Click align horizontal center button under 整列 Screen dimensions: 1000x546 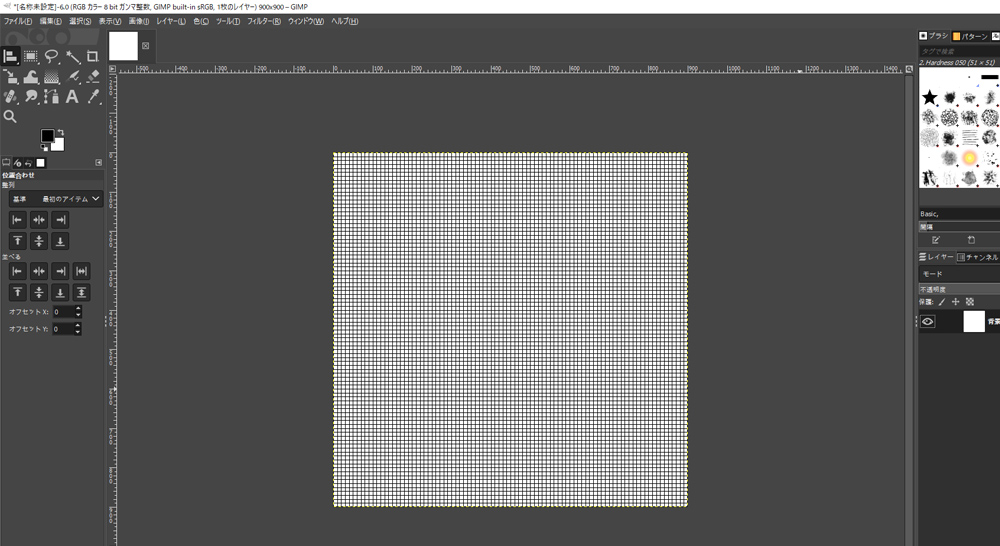click(x=39, y=220)
